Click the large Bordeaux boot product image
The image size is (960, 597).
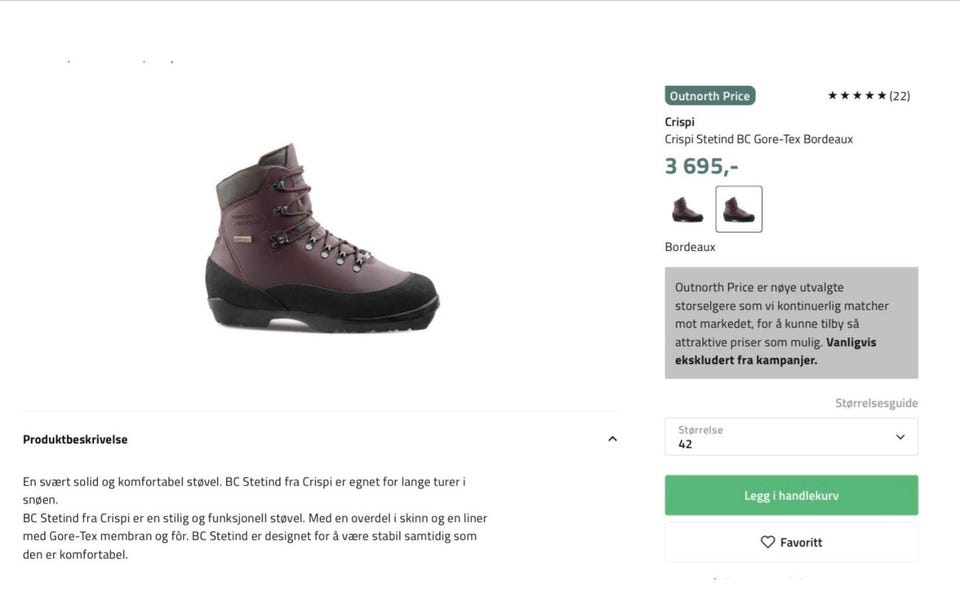[x=321, y=242]
